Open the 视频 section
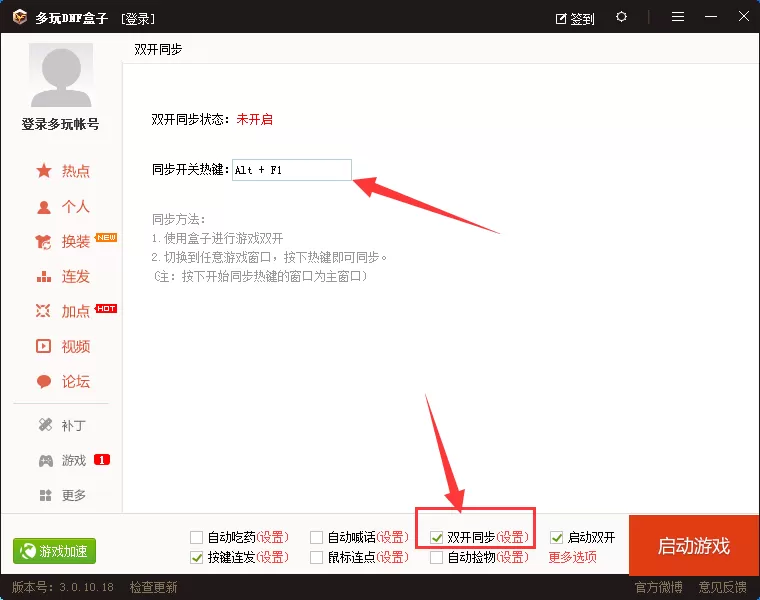The height and width of the screenshot is (600, 760). pos(76,347)
